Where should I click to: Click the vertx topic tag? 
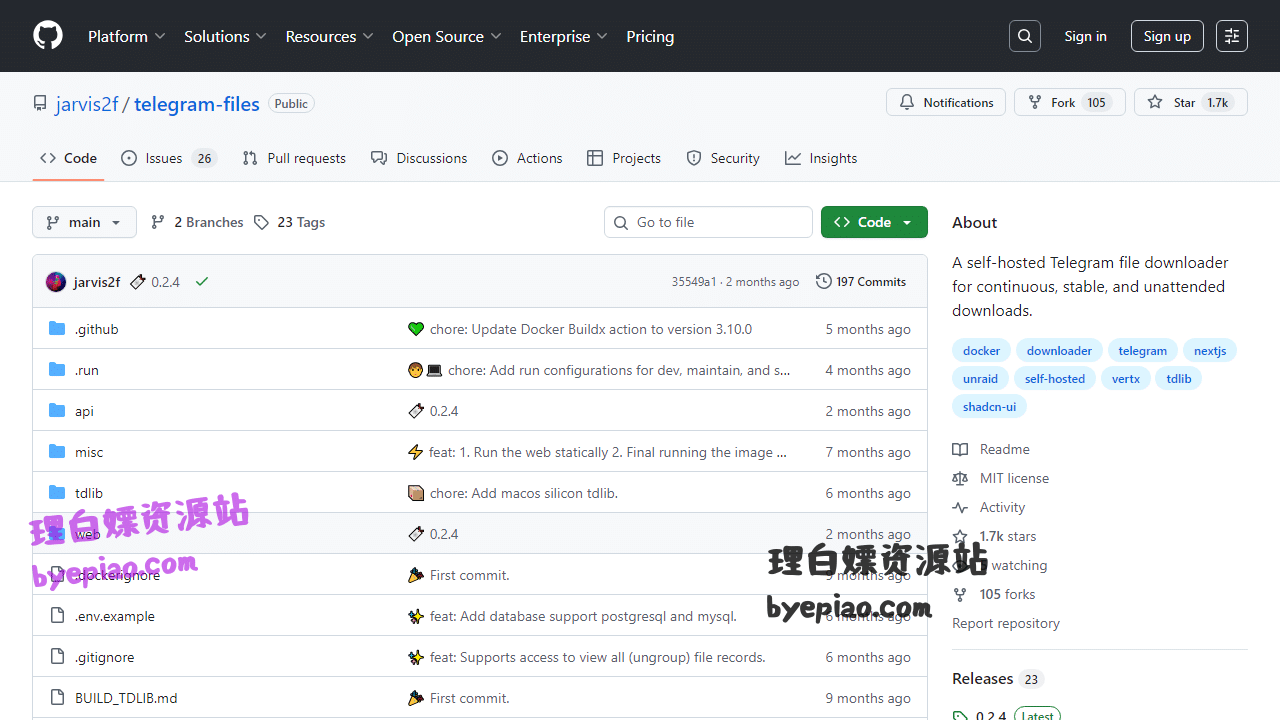1126,379
